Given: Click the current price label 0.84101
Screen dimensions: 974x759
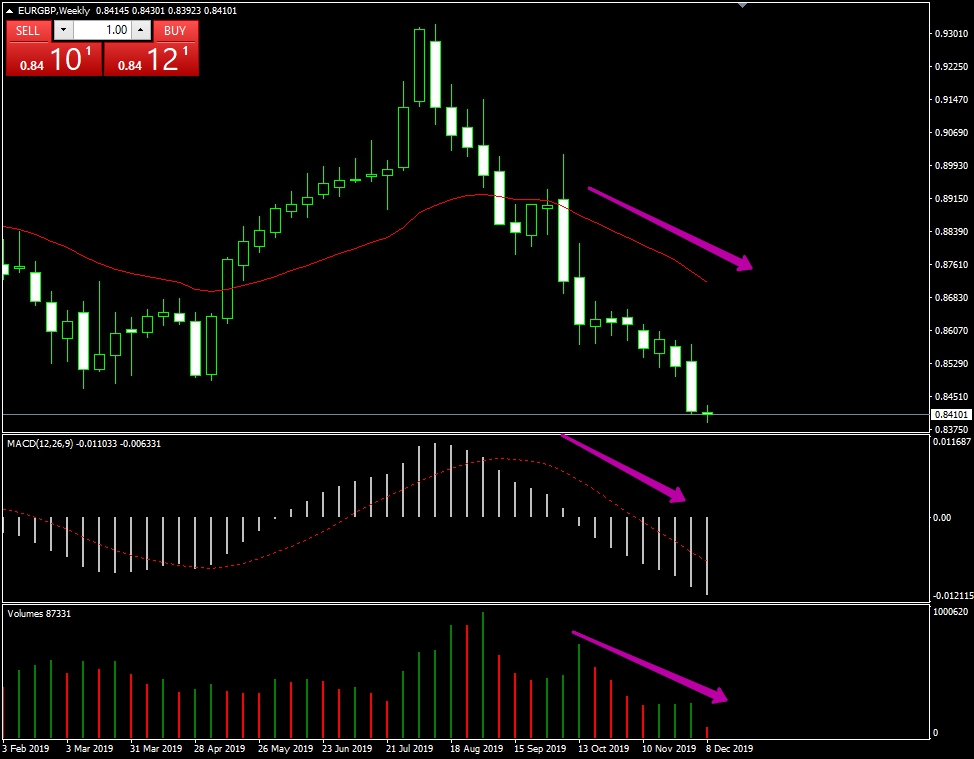Looking at the screenshot, I should pyautogui.click(x=948, y=414).
